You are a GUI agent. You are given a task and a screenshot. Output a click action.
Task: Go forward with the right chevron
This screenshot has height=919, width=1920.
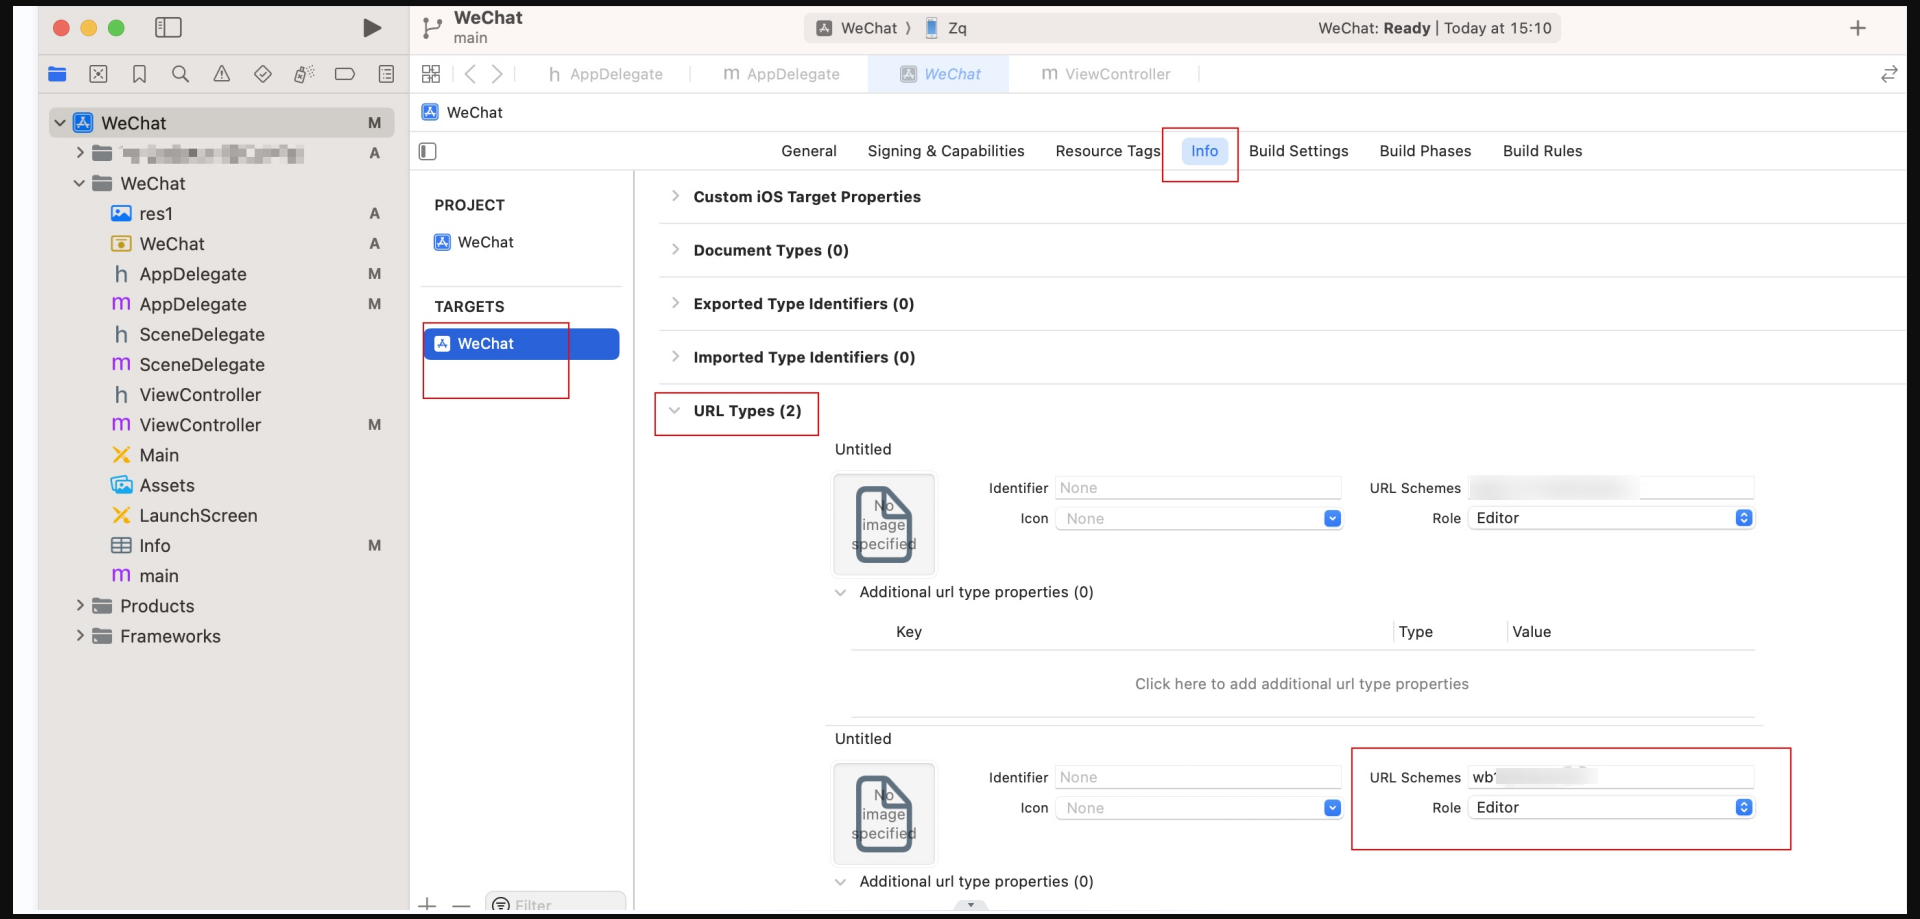[497, 74]
